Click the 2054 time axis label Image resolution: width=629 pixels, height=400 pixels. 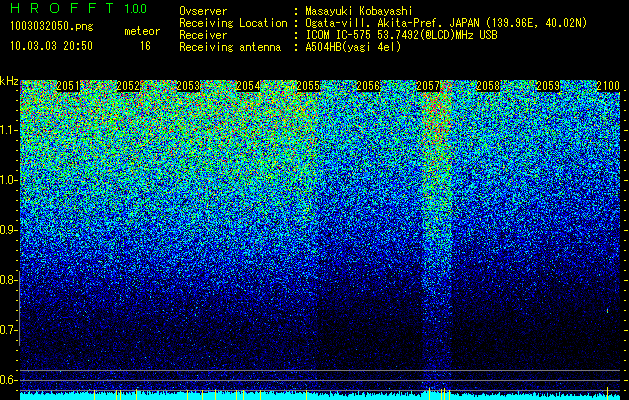tap(248, 86)
